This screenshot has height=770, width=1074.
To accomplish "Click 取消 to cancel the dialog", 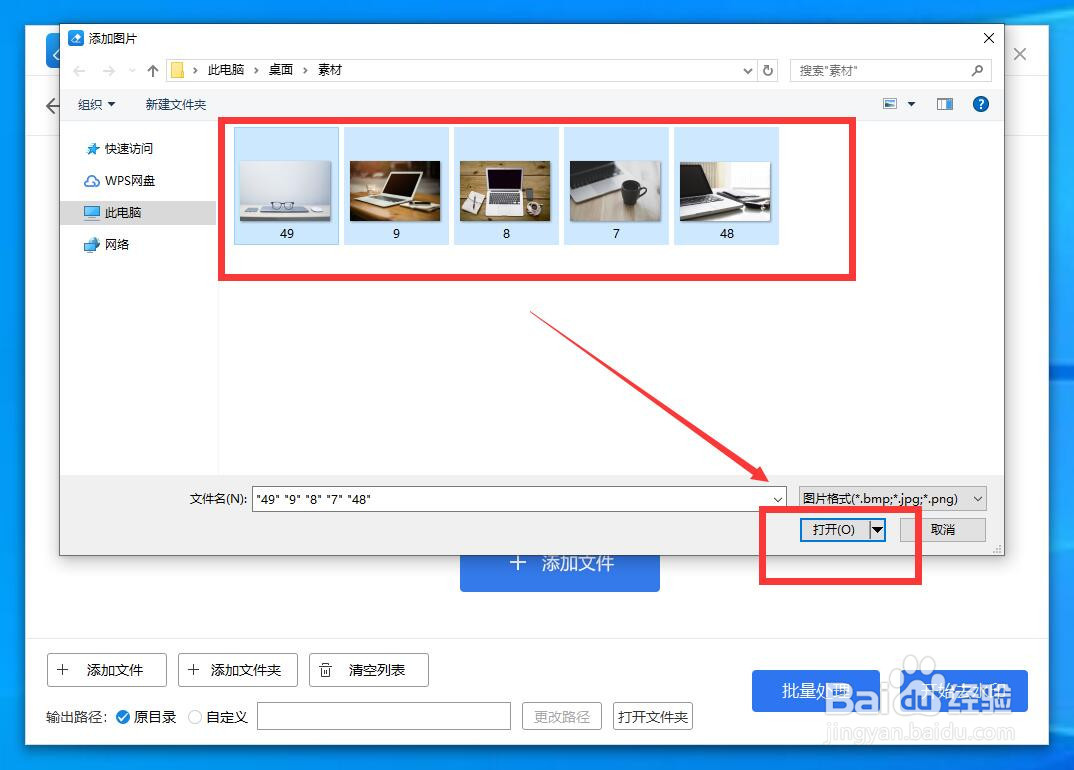I will (942, 530).
